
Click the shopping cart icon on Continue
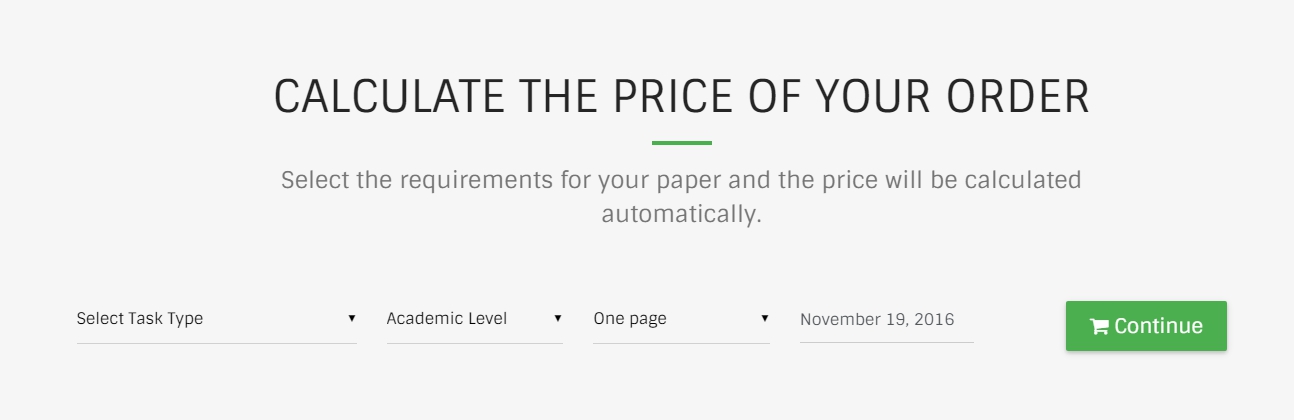pyautogui.click(x=1099, y=326)
